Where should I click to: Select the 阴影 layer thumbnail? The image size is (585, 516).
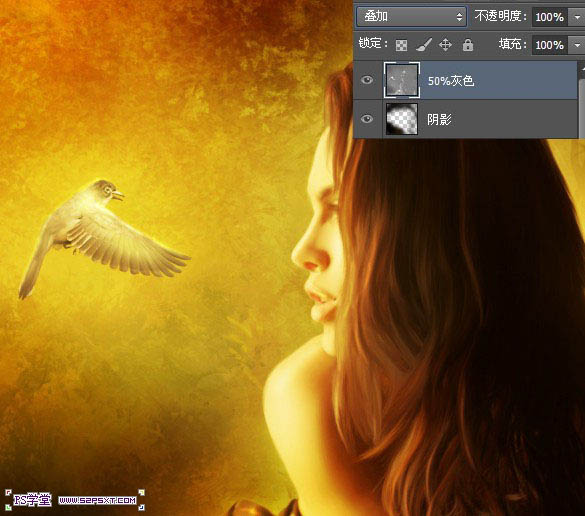tap(402, 119)
